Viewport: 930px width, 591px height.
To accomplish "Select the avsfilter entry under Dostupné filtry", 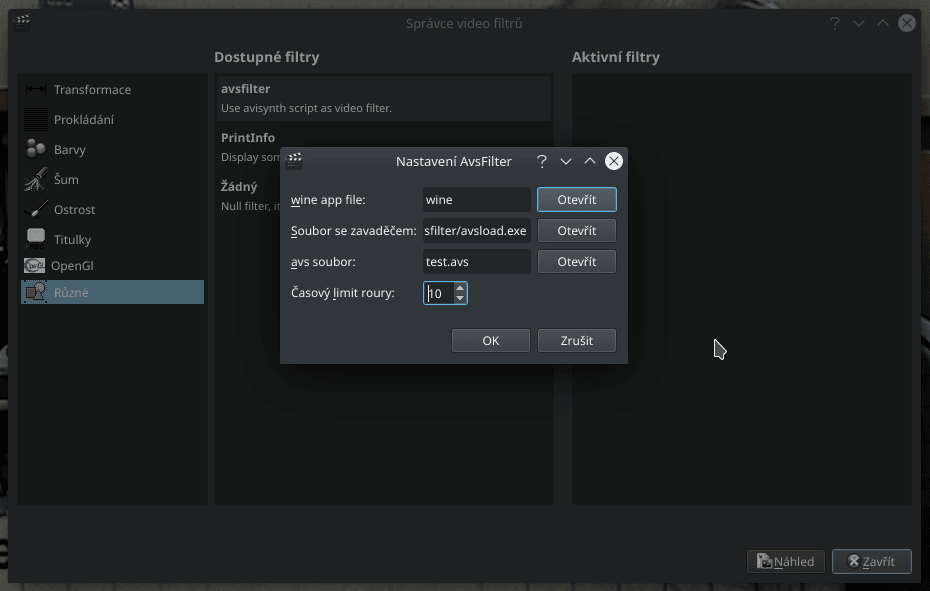I will pos(383,95).
